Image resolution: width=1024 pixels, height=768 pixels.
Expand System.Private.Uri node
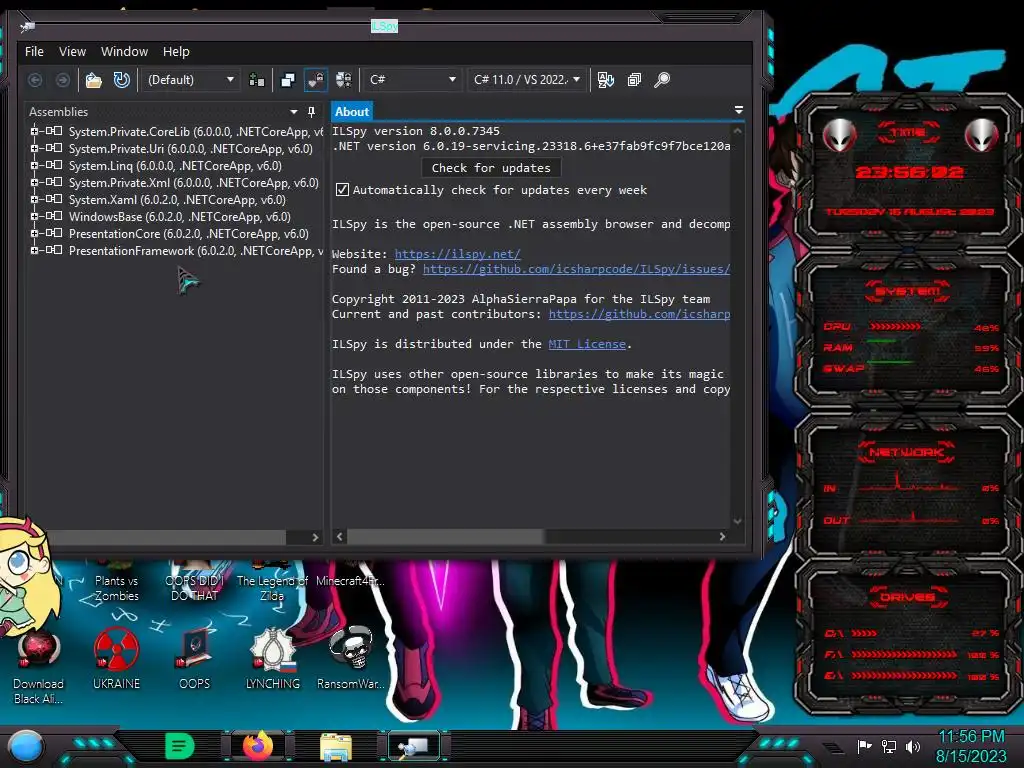[x=34, y=148]
